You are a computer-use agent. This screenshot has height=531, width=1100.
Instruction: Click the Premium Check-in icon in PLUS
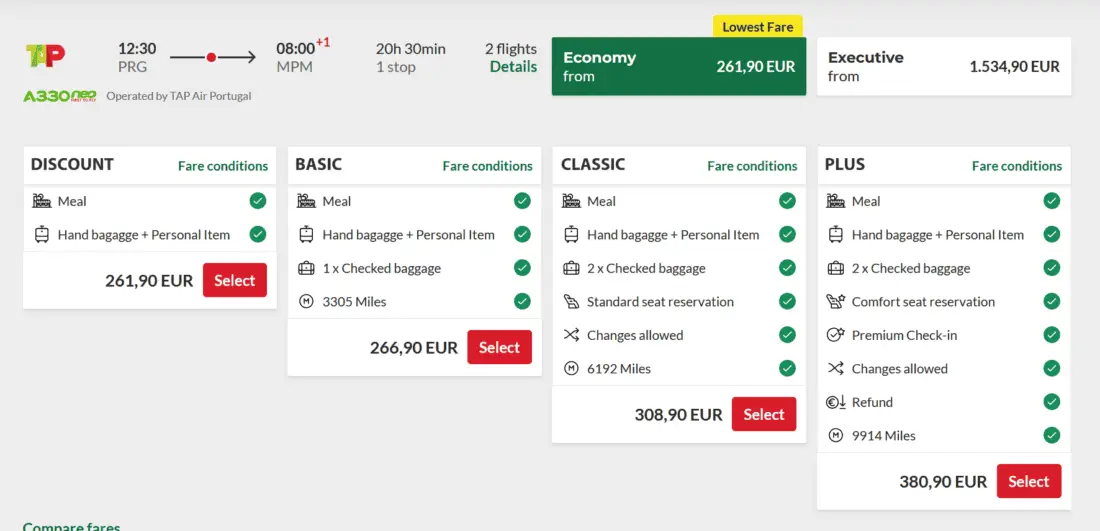836,335
